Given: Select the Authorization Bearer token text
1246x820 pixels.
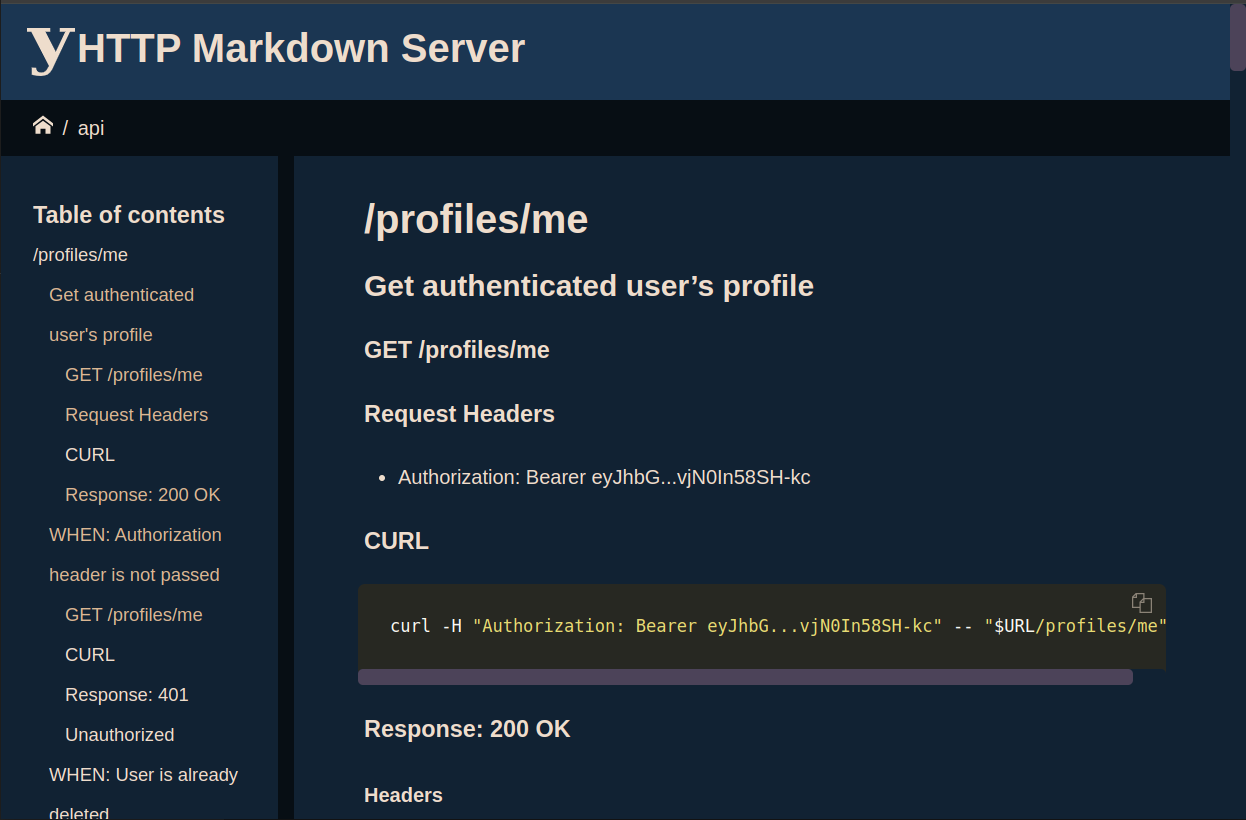Looking at the screenshot, I should click(x=604, y=477).
